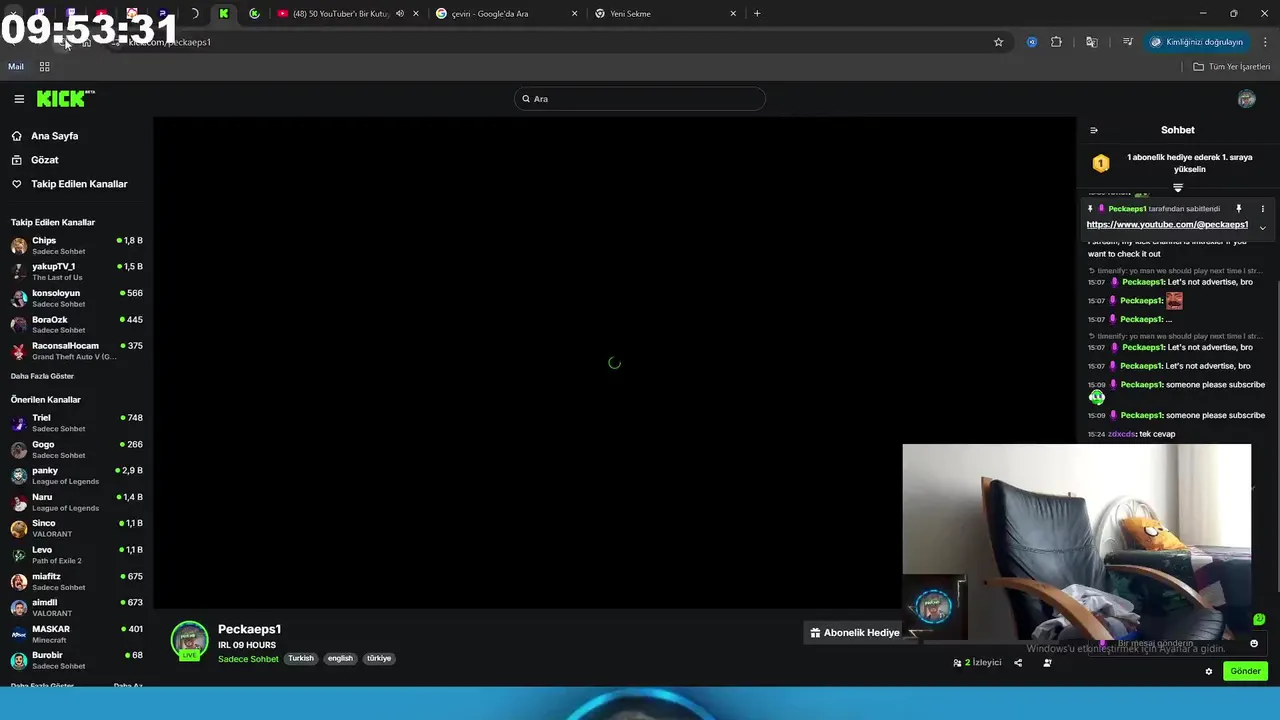Open the pinned YouTube peckaeps1 link

[1167, 225]
